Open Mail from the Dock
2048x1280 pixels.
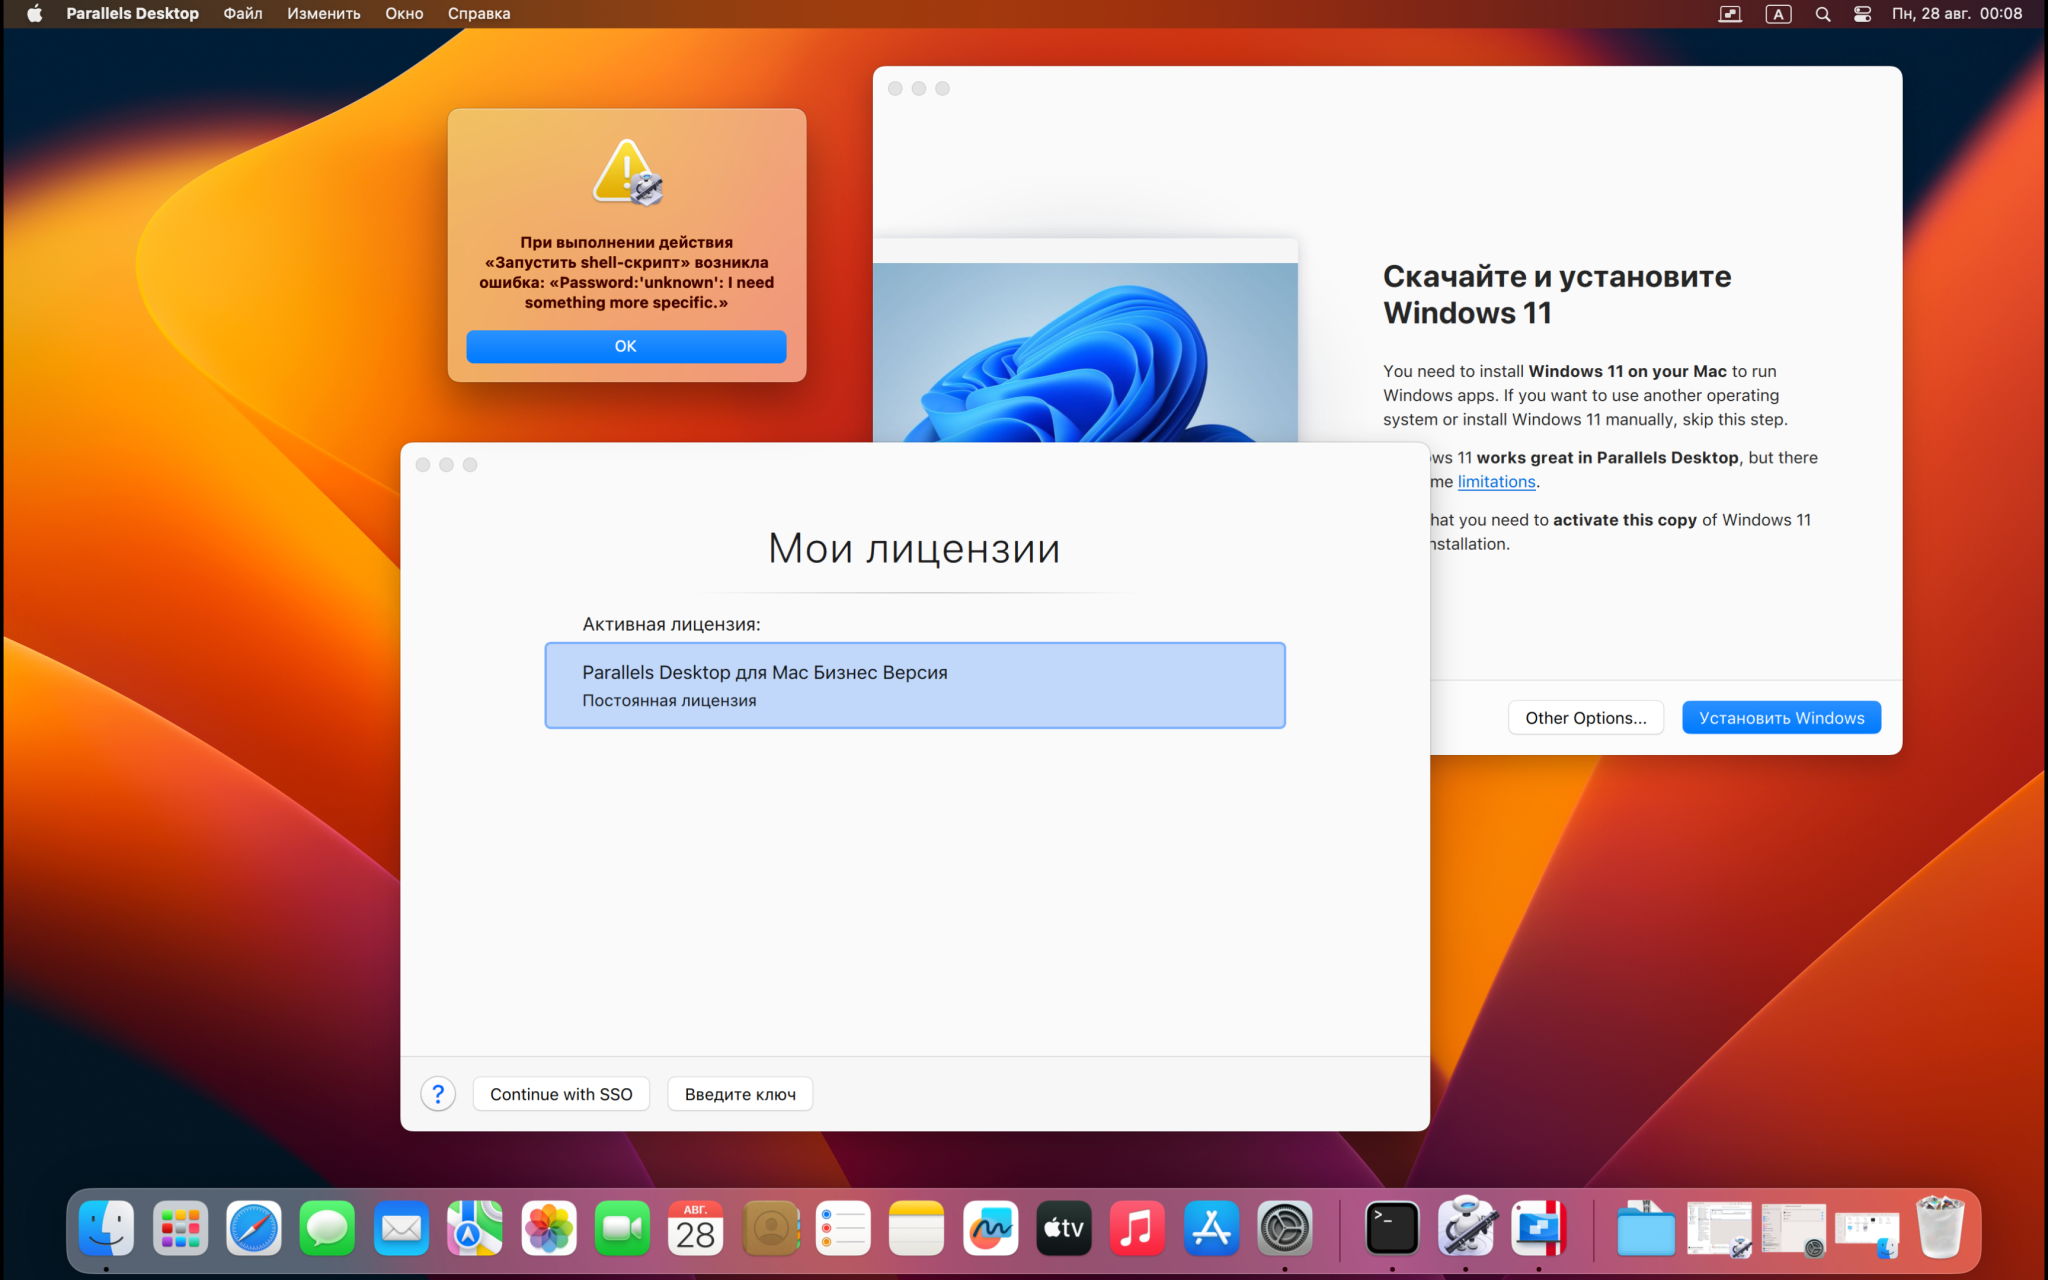coord(401,1228)
